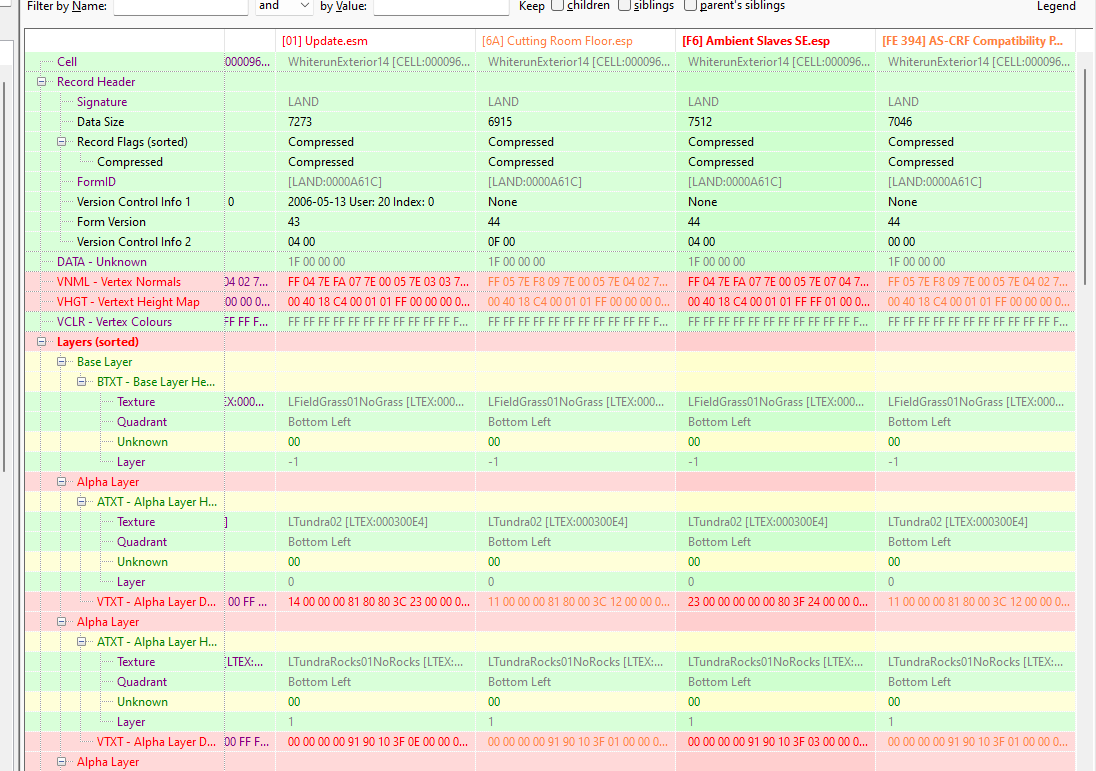This screenshot has width=1096, height=771.
Task: Collapse the Record Flags (sorted) node
Action: tap(62, 142)
